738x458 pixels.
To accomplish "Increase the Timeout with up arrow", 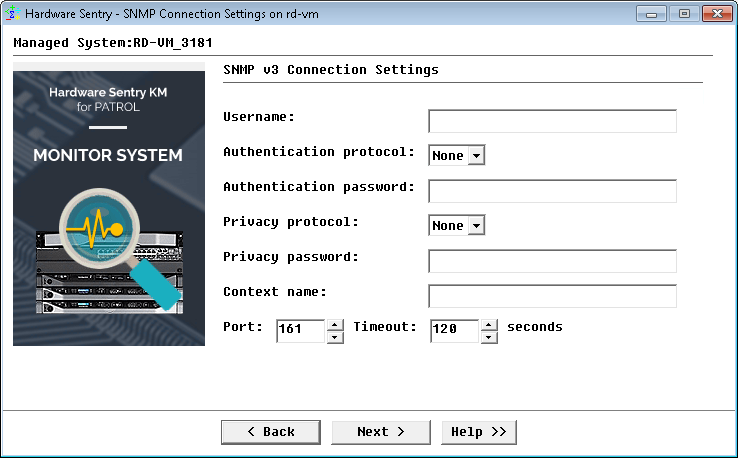I will 489,325.
